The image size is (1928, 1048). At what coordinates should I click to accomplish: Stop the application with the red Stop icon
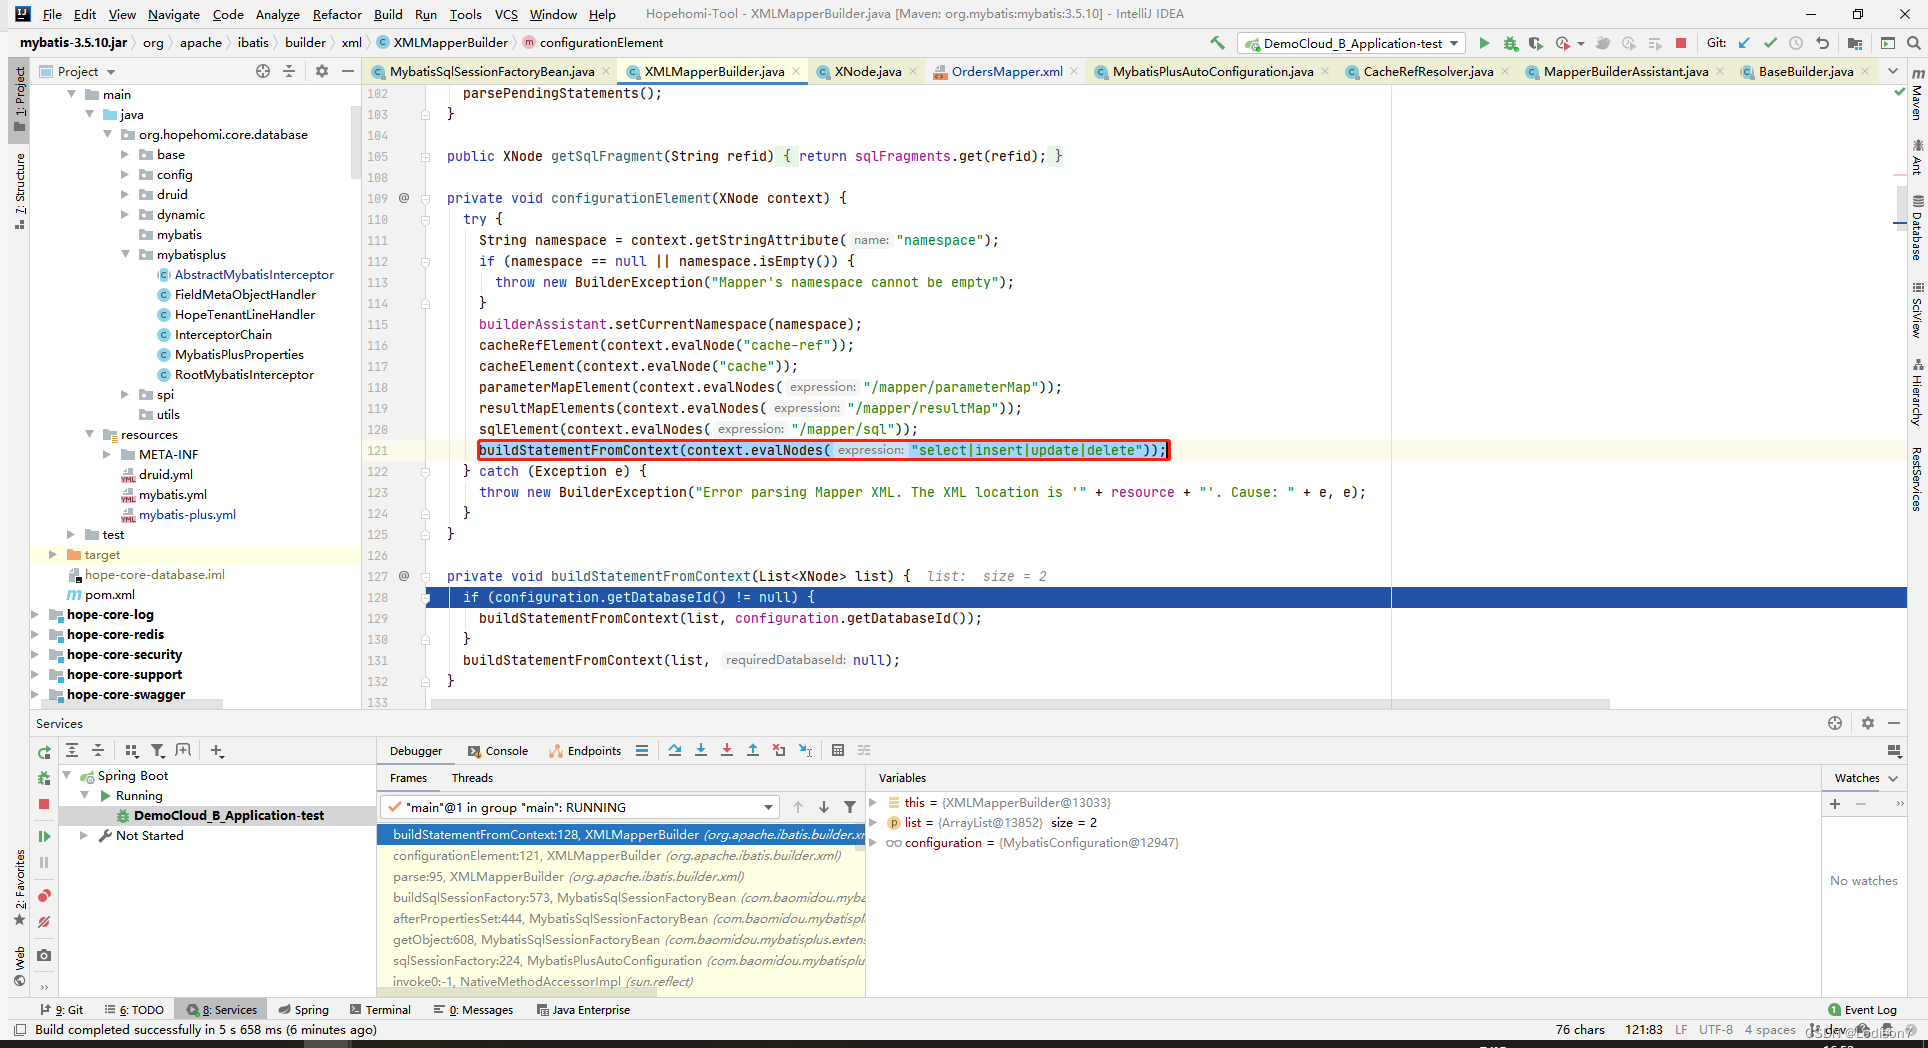pos(1681,43)
